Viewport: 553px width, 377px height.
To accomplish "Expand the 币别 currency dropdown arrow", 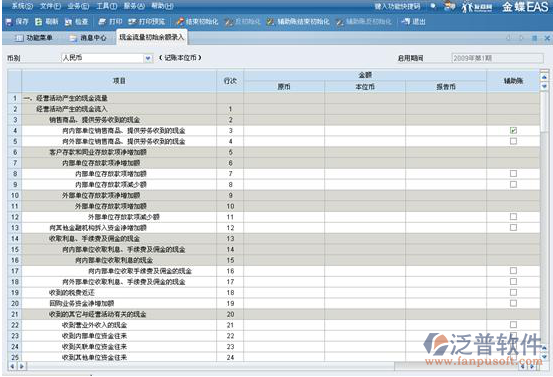I will tap(148, 58).
